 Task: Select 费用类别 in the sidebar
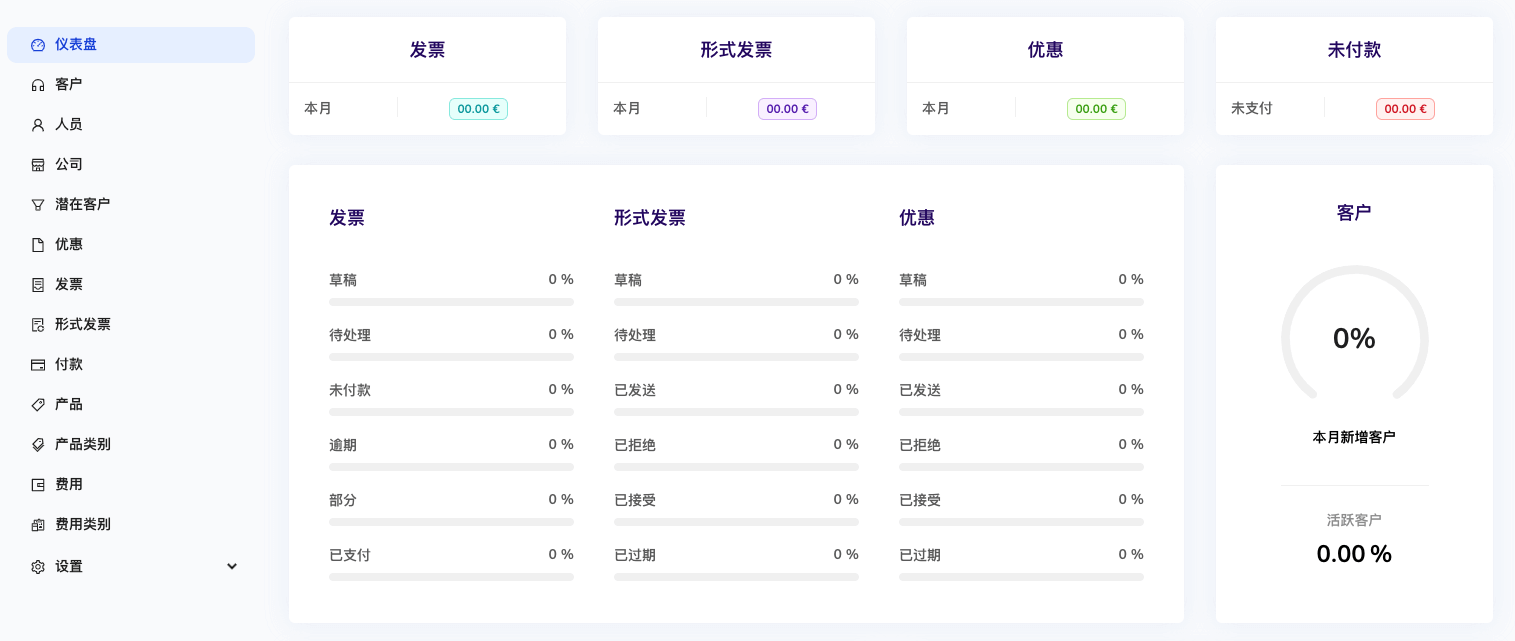[83, 524]
